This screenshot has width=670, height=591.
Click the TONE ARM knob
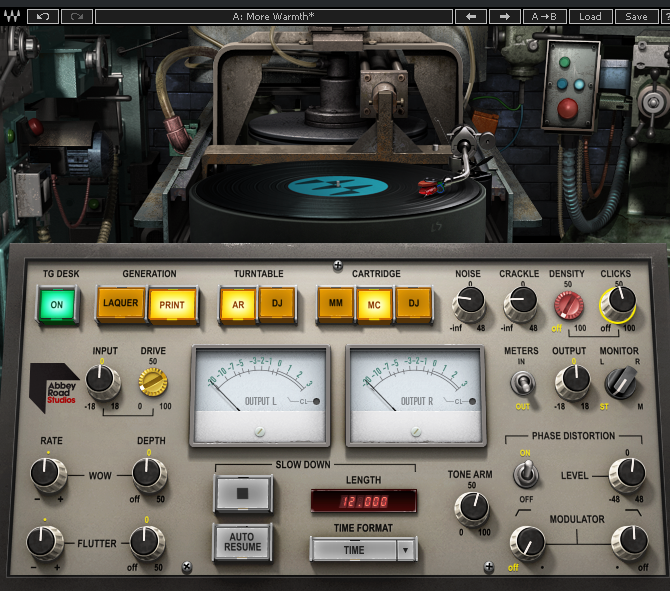pyautogui.click(x=473, y=509)
